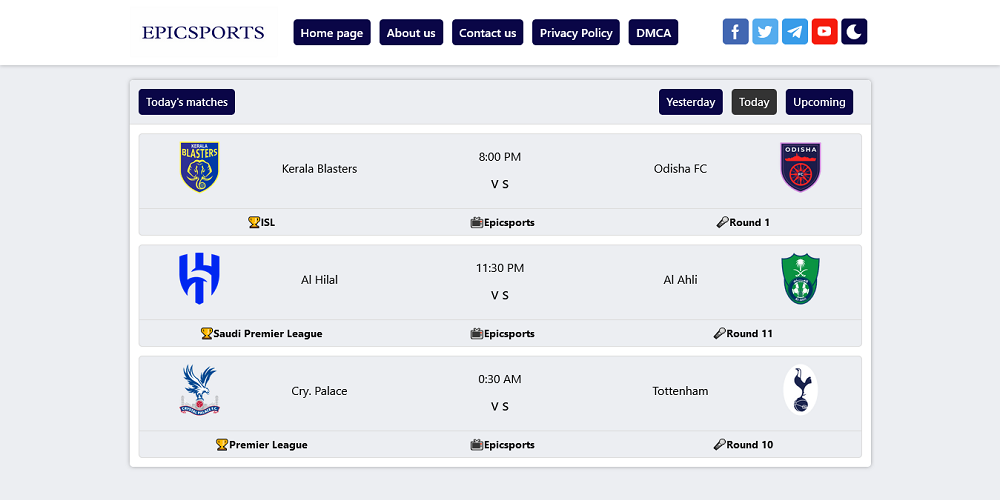Screen dimensions: 1000x500
Task: Click the EPICSPORTS site logo
Action: tap(203, 33)
